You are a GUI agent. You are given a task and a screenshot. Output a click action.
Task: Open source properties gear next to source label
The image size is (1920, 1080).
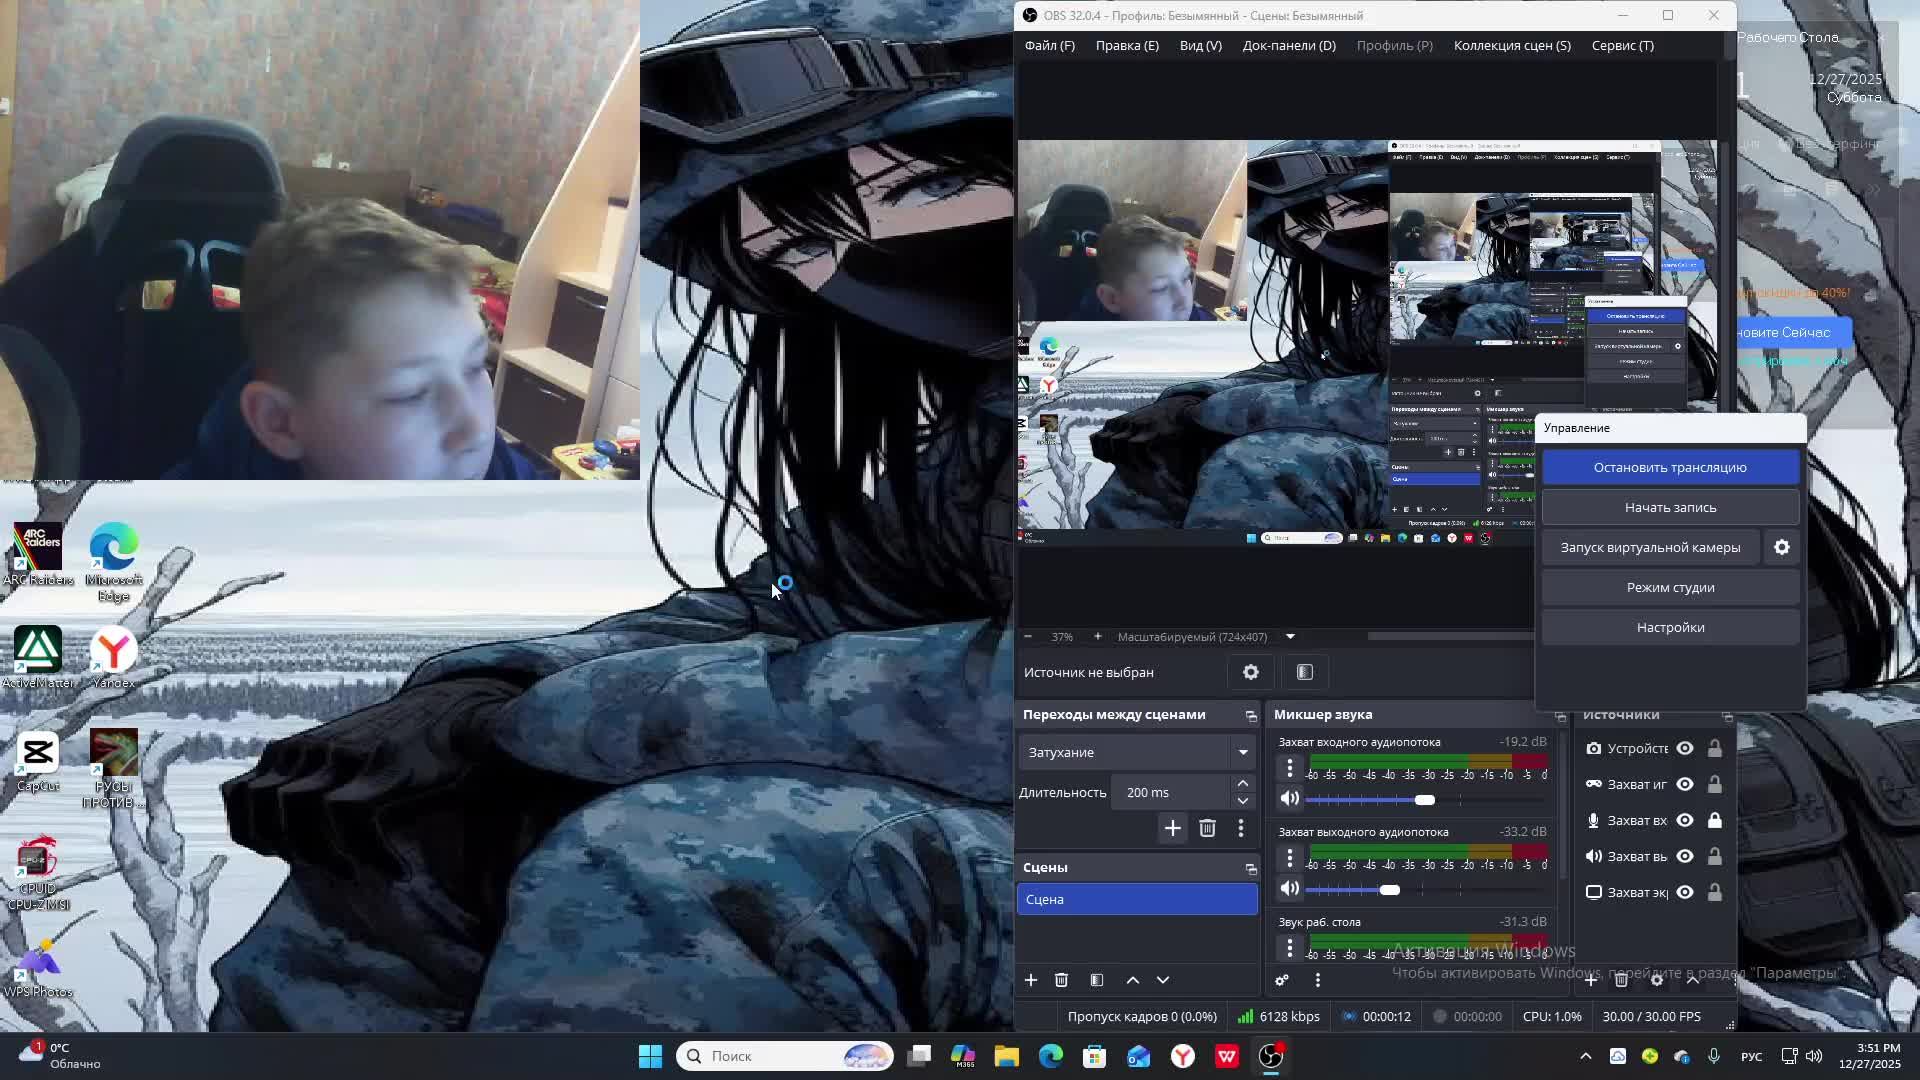(1250, 672)
